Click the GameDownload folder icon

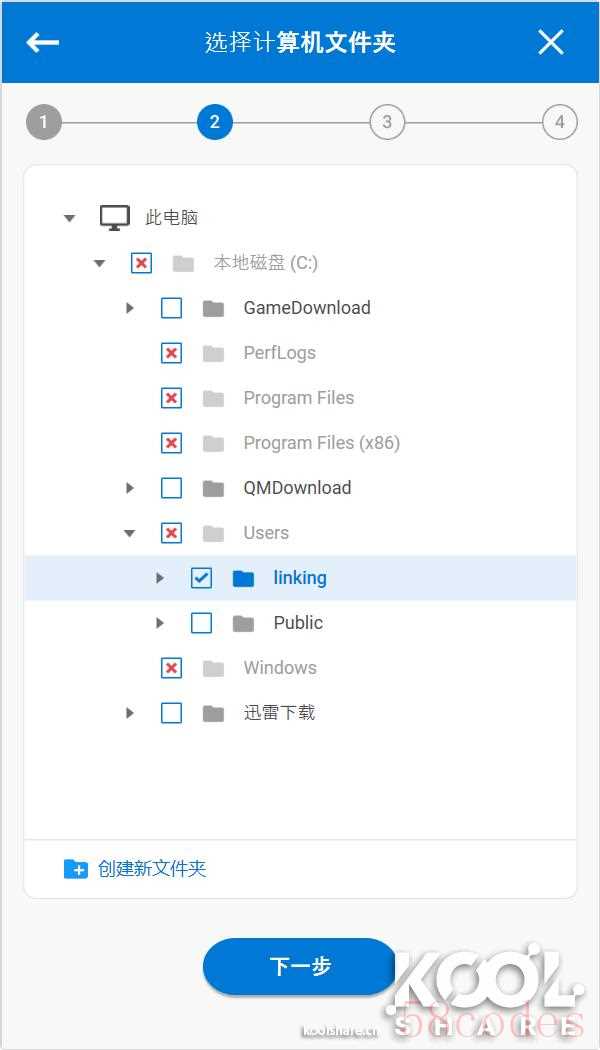[x=213, y=308]
